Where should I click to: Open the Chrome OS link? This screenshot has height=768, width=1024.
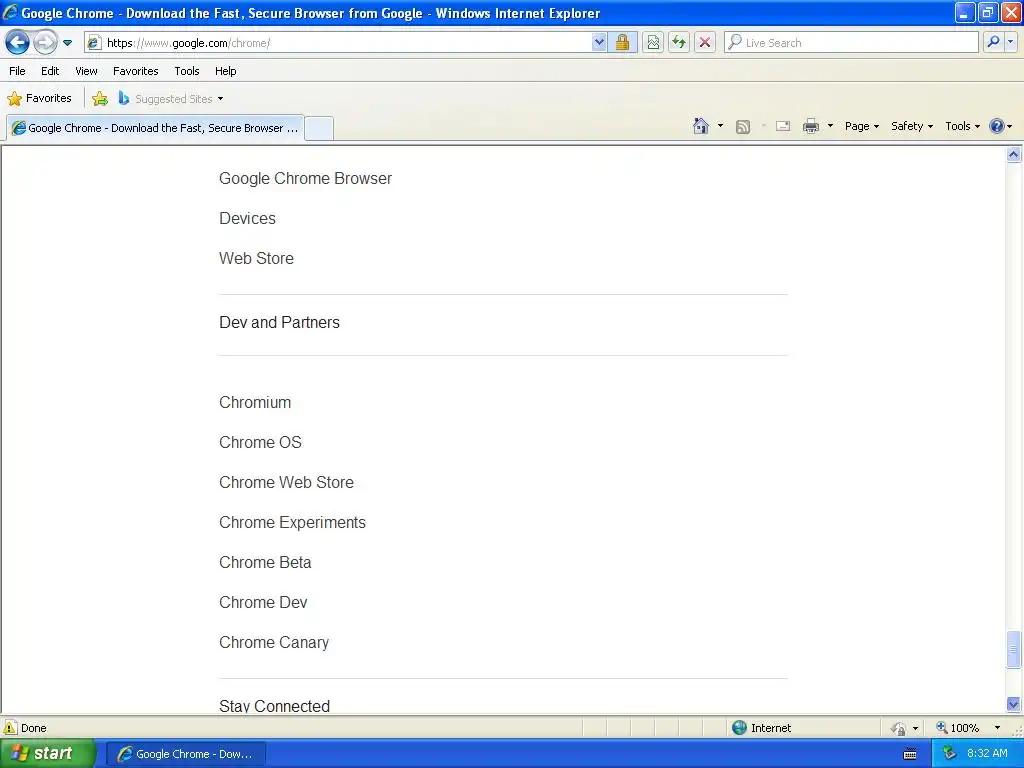261,442
